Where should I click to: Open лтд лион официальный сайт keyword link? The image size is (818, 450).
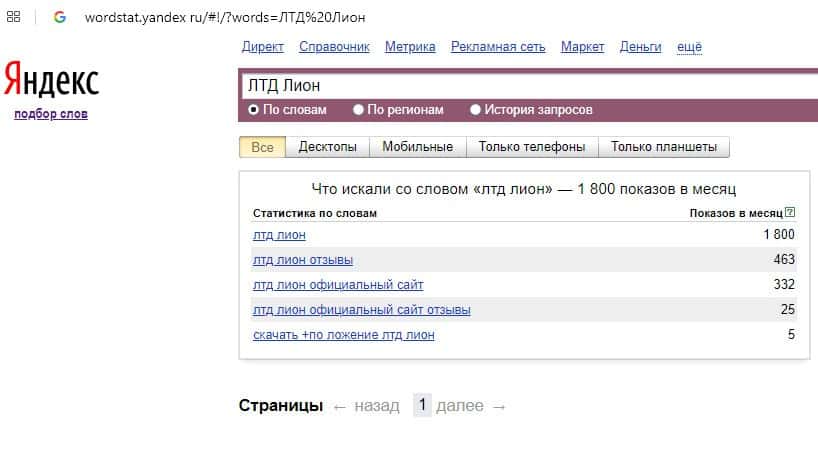click(x=338, y=285)
